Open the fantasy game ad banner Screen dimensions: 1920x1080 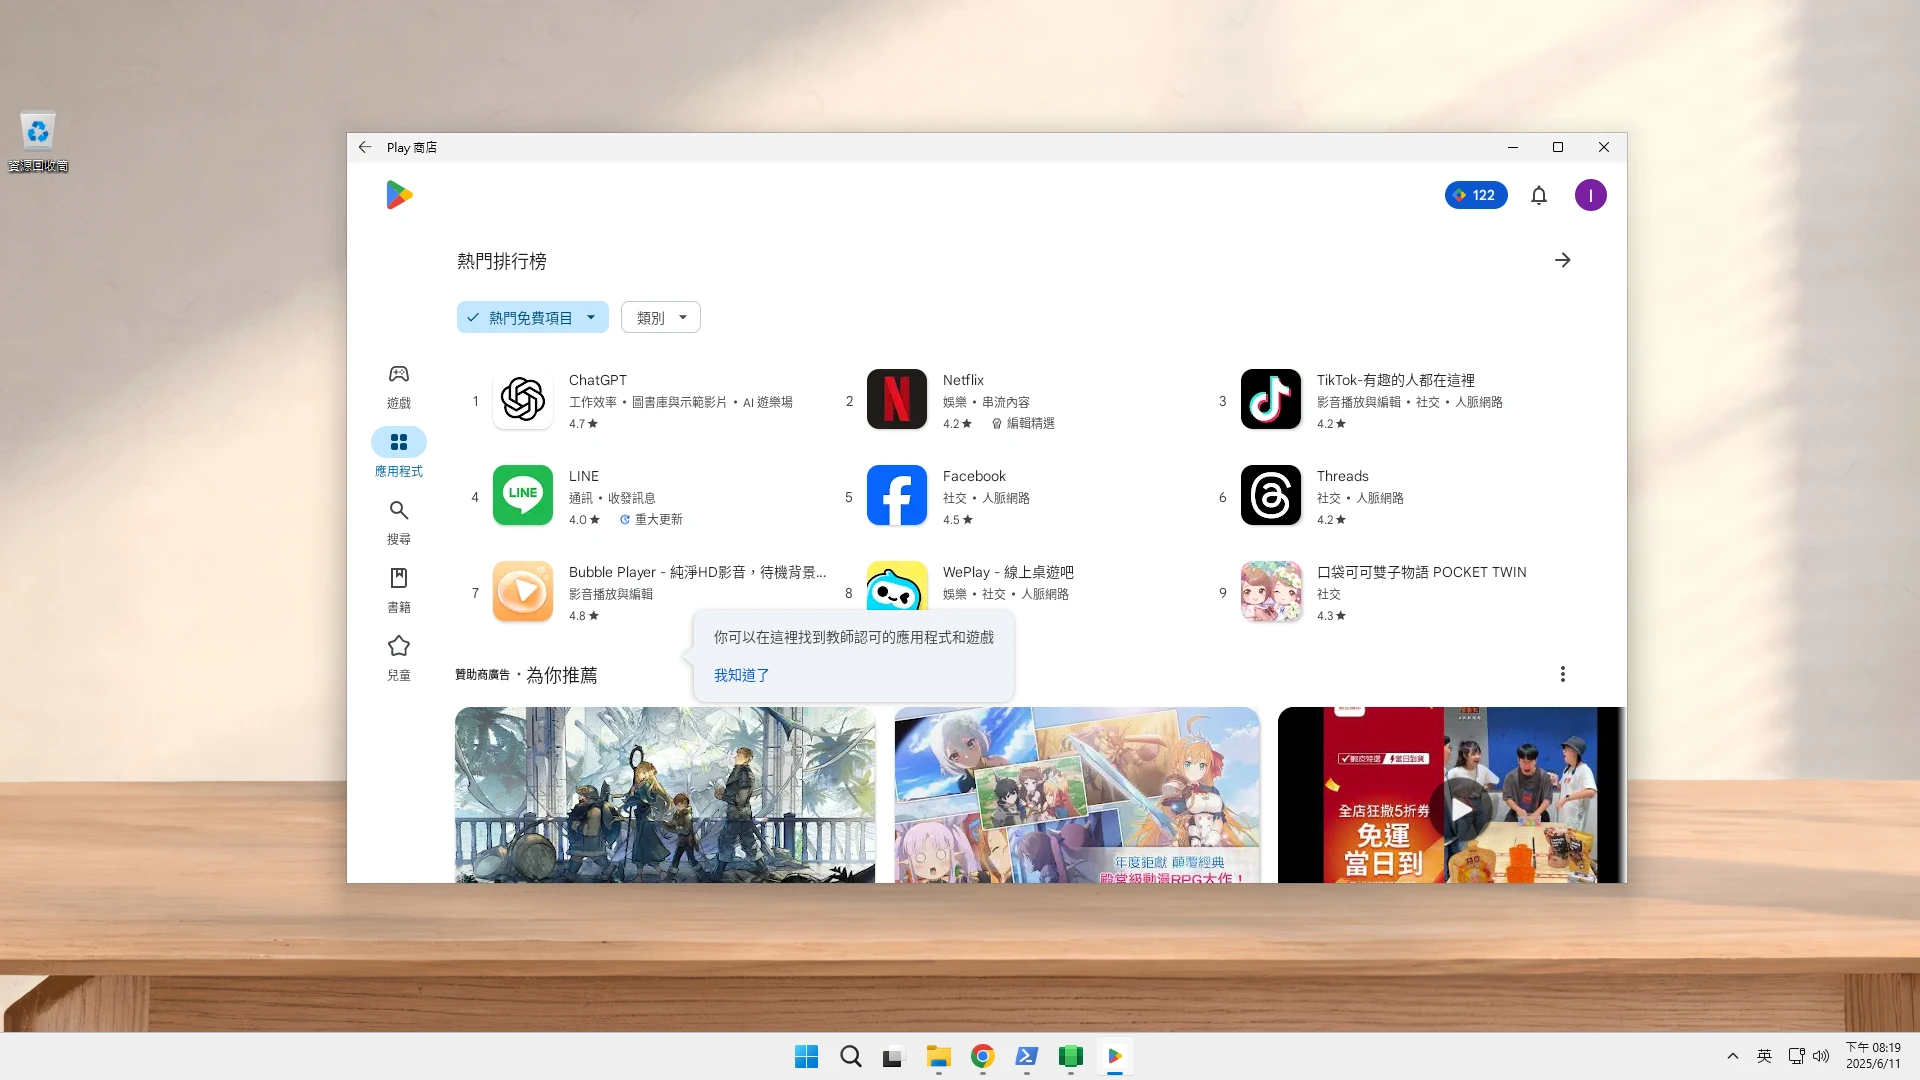(664, 794)
